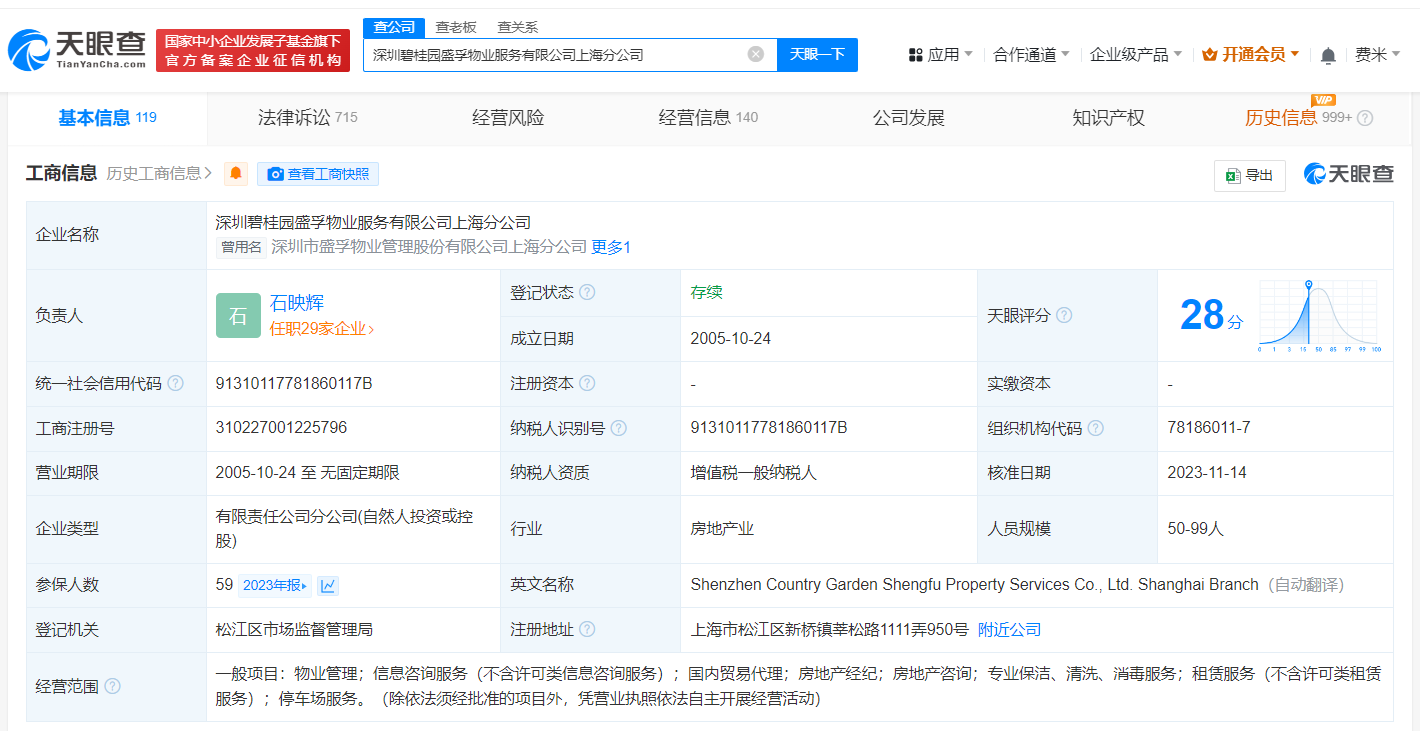Switch to 查公司 search tab
Viewport: 1420px width, 731px height.
[393, 27]
